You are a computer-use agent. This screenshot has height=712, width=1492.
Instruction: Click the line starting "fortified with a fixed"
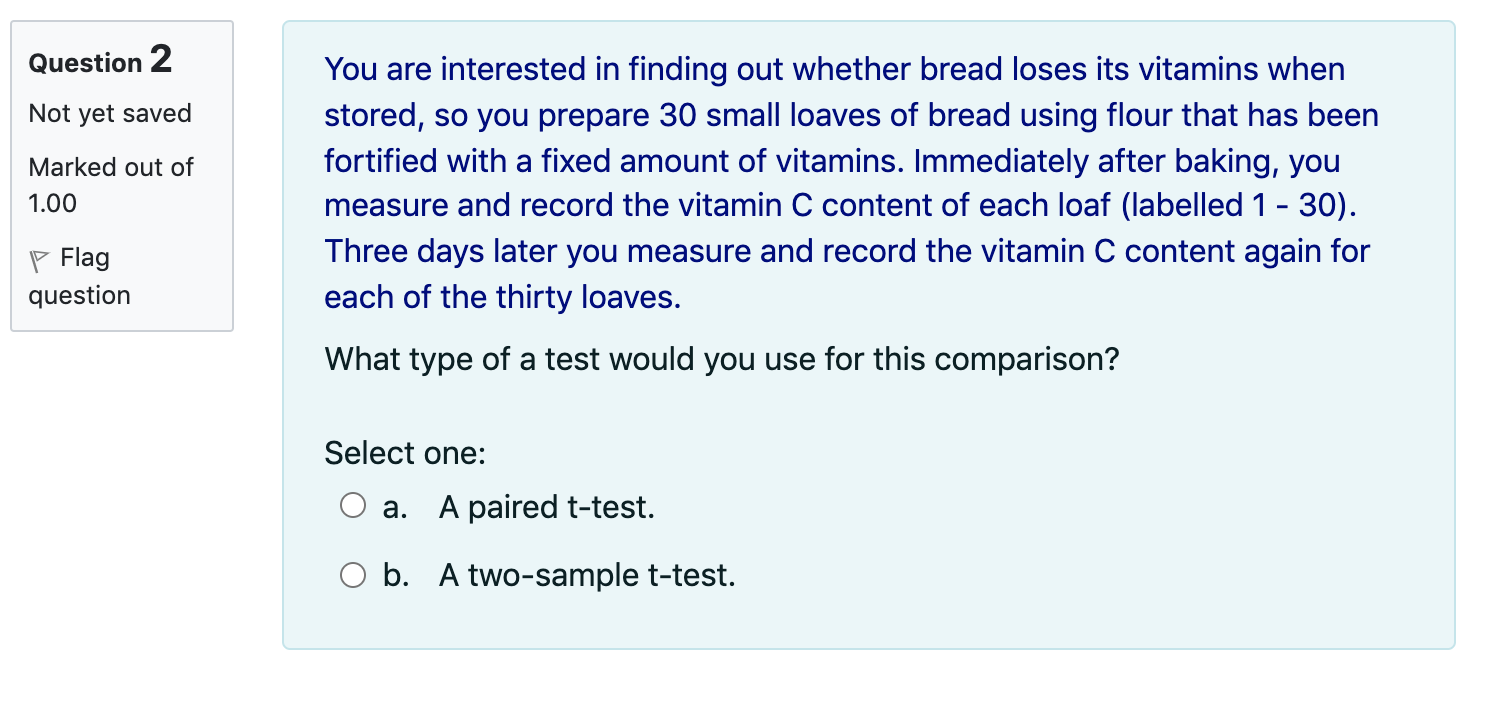[x=832, y=161]
